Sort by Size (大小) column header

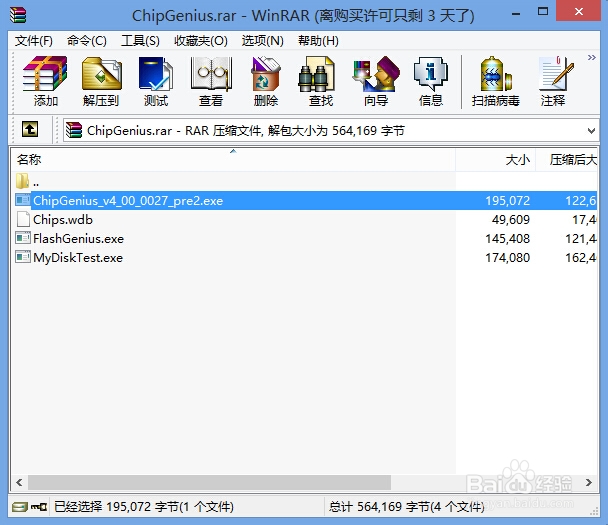coord(495,159)
